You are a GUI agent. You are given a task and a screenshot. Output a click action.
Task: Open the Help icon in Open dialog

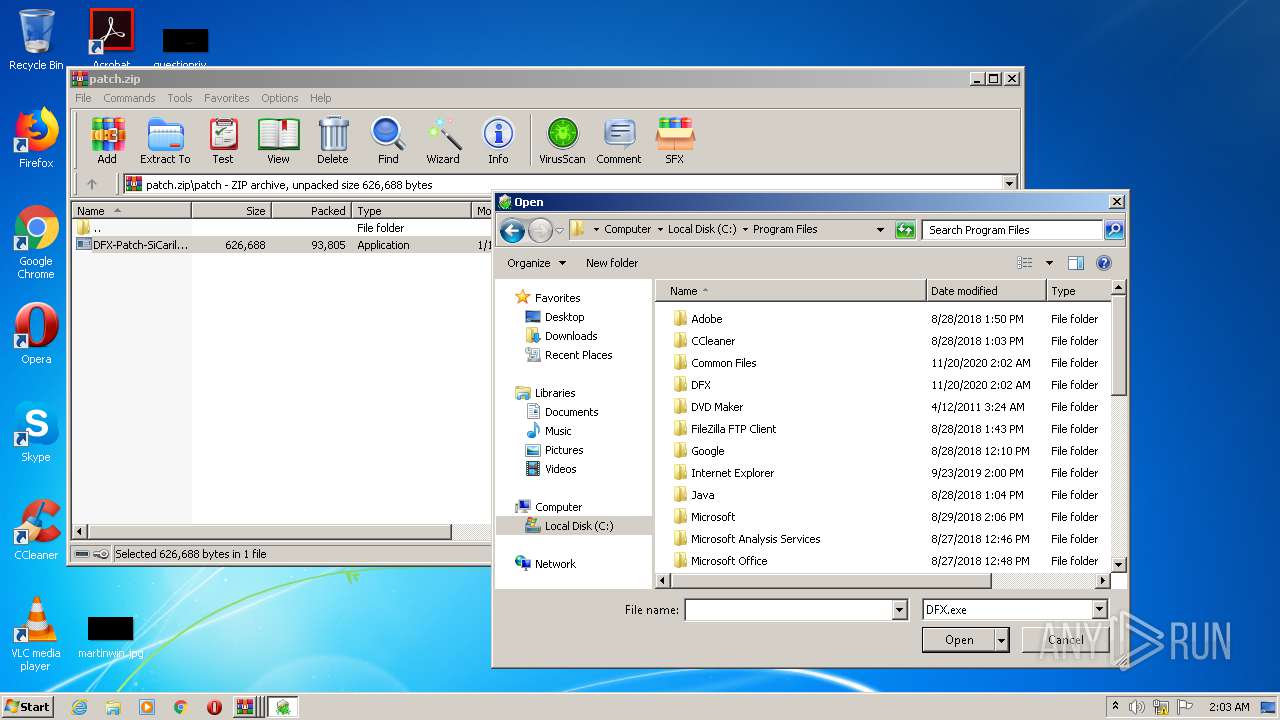[x=1104, y=263]
